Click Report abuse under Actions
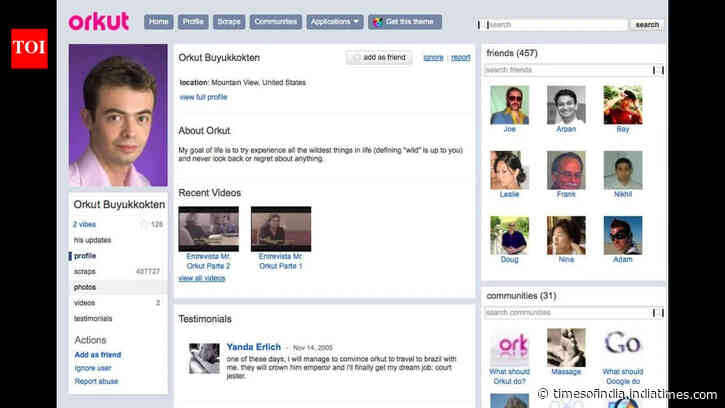Image resolution: width=725 pixels, height=408 pixels. (x=97, y=382)
